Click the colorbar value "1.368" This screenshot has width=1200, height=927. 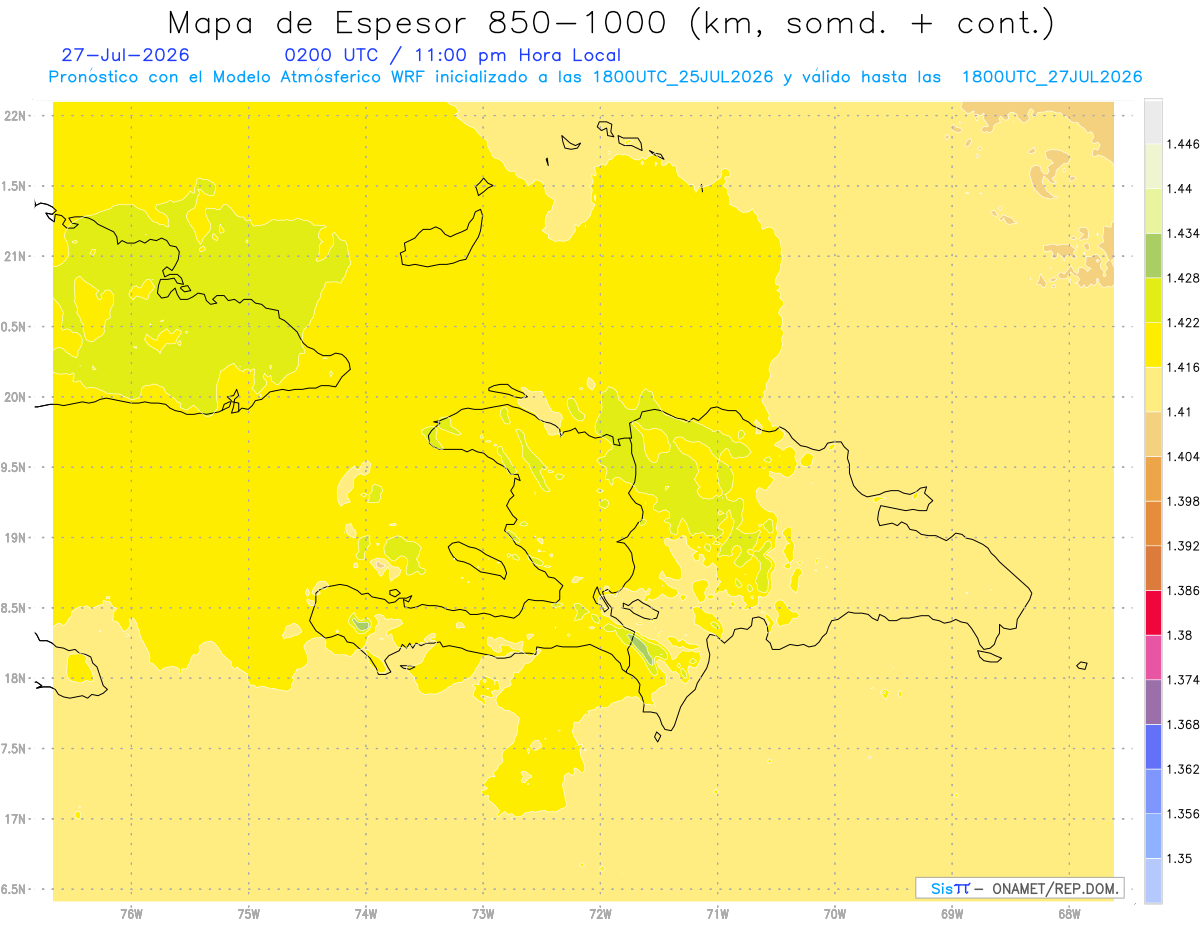1184,724
